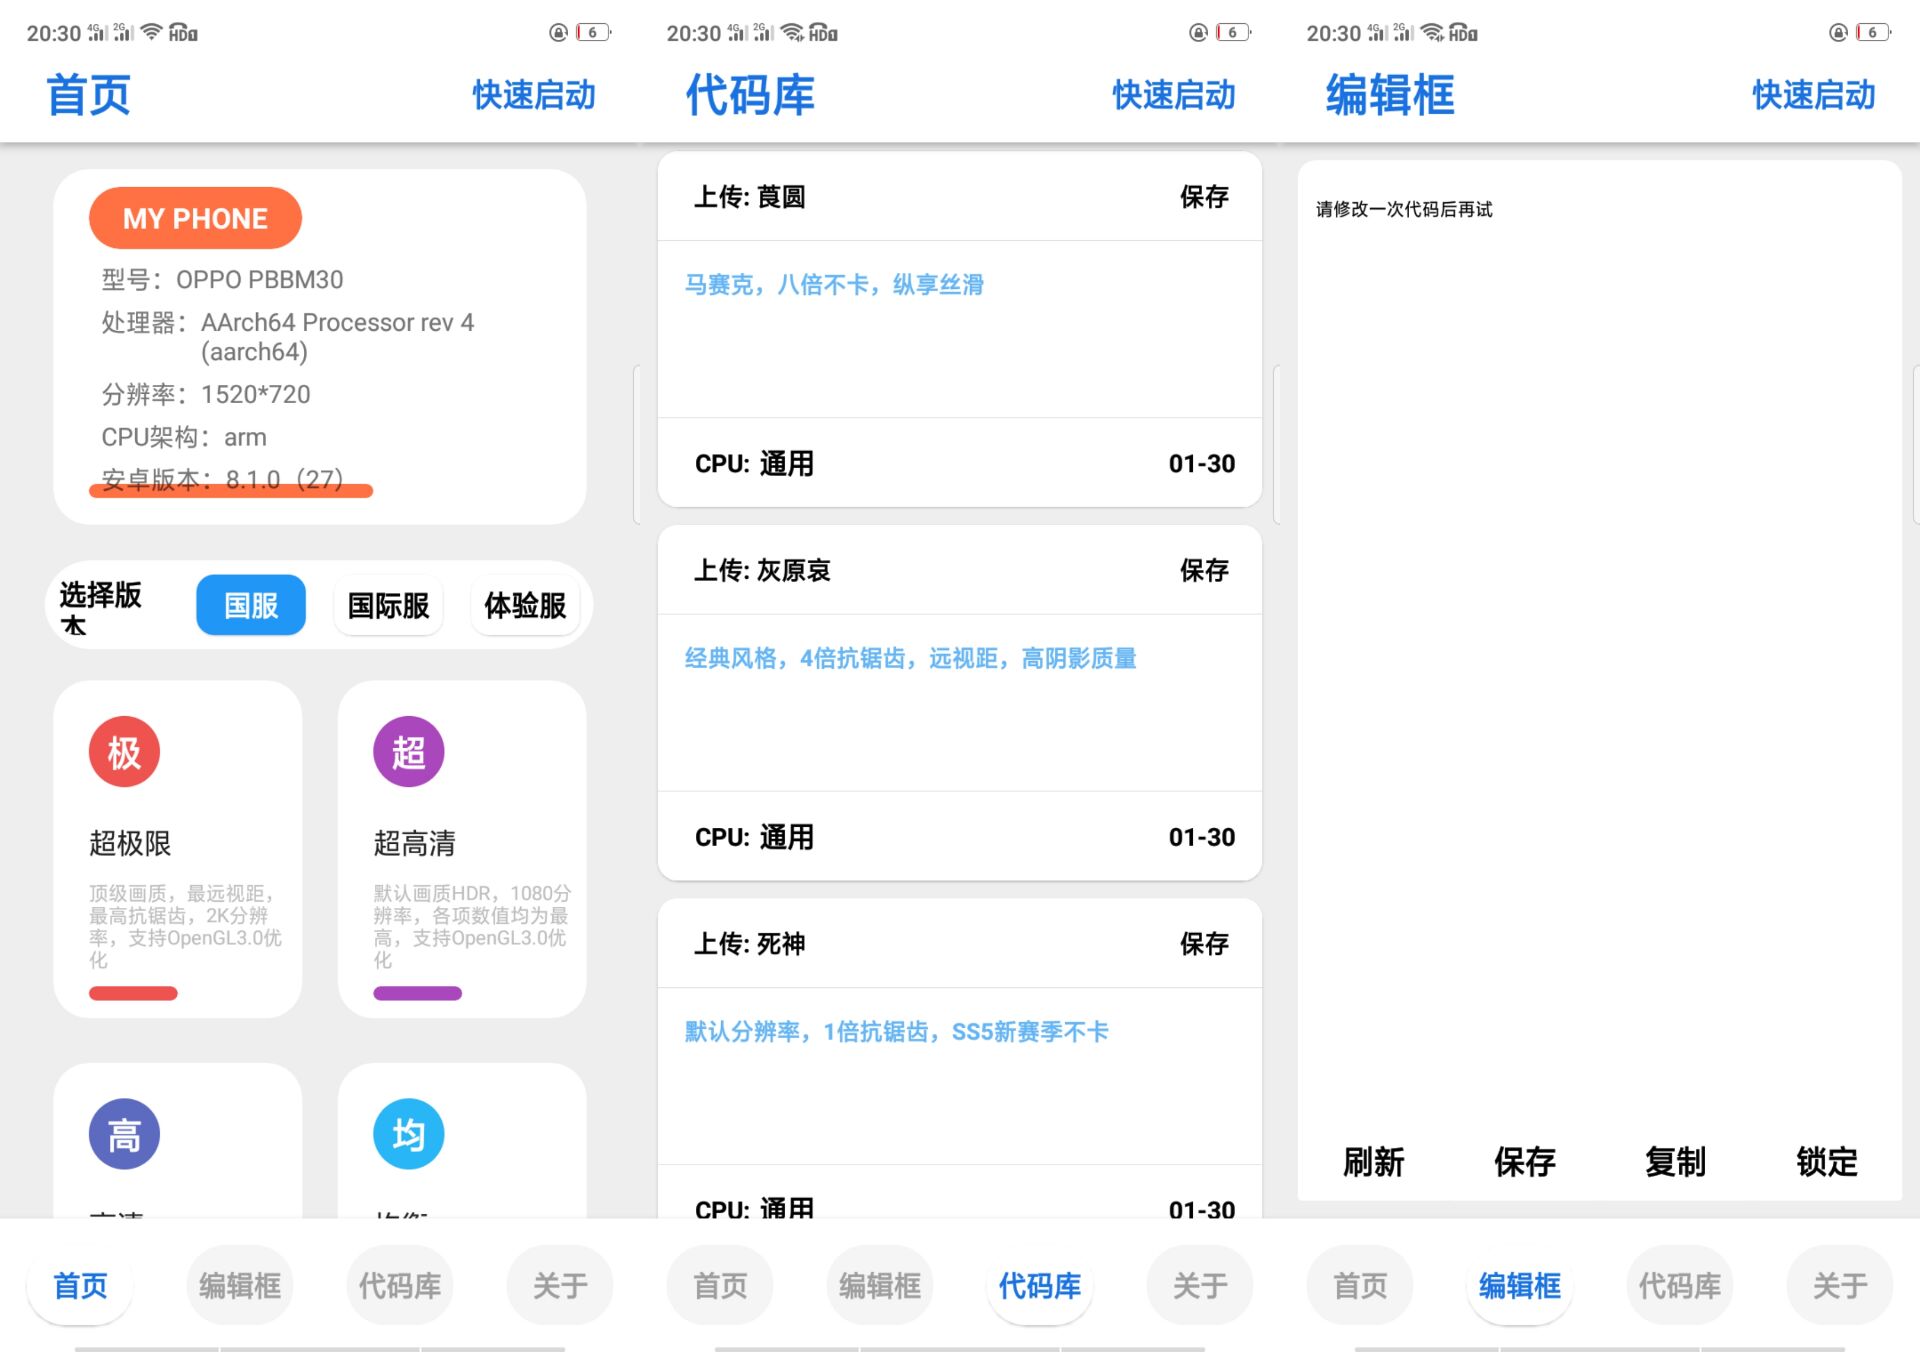Enable 体验服 server version
The image size is (1920, 1352).
[x=524, y=604]
